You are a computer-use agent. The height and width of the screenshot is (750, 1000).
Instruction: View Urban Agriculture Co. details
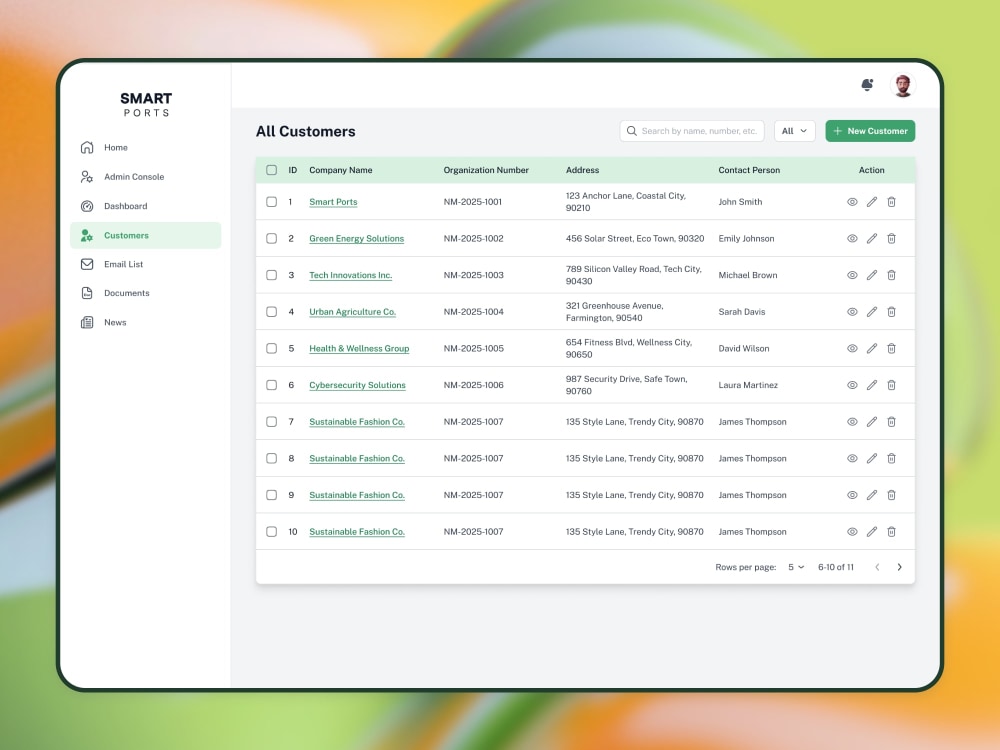tap(852, 312)
